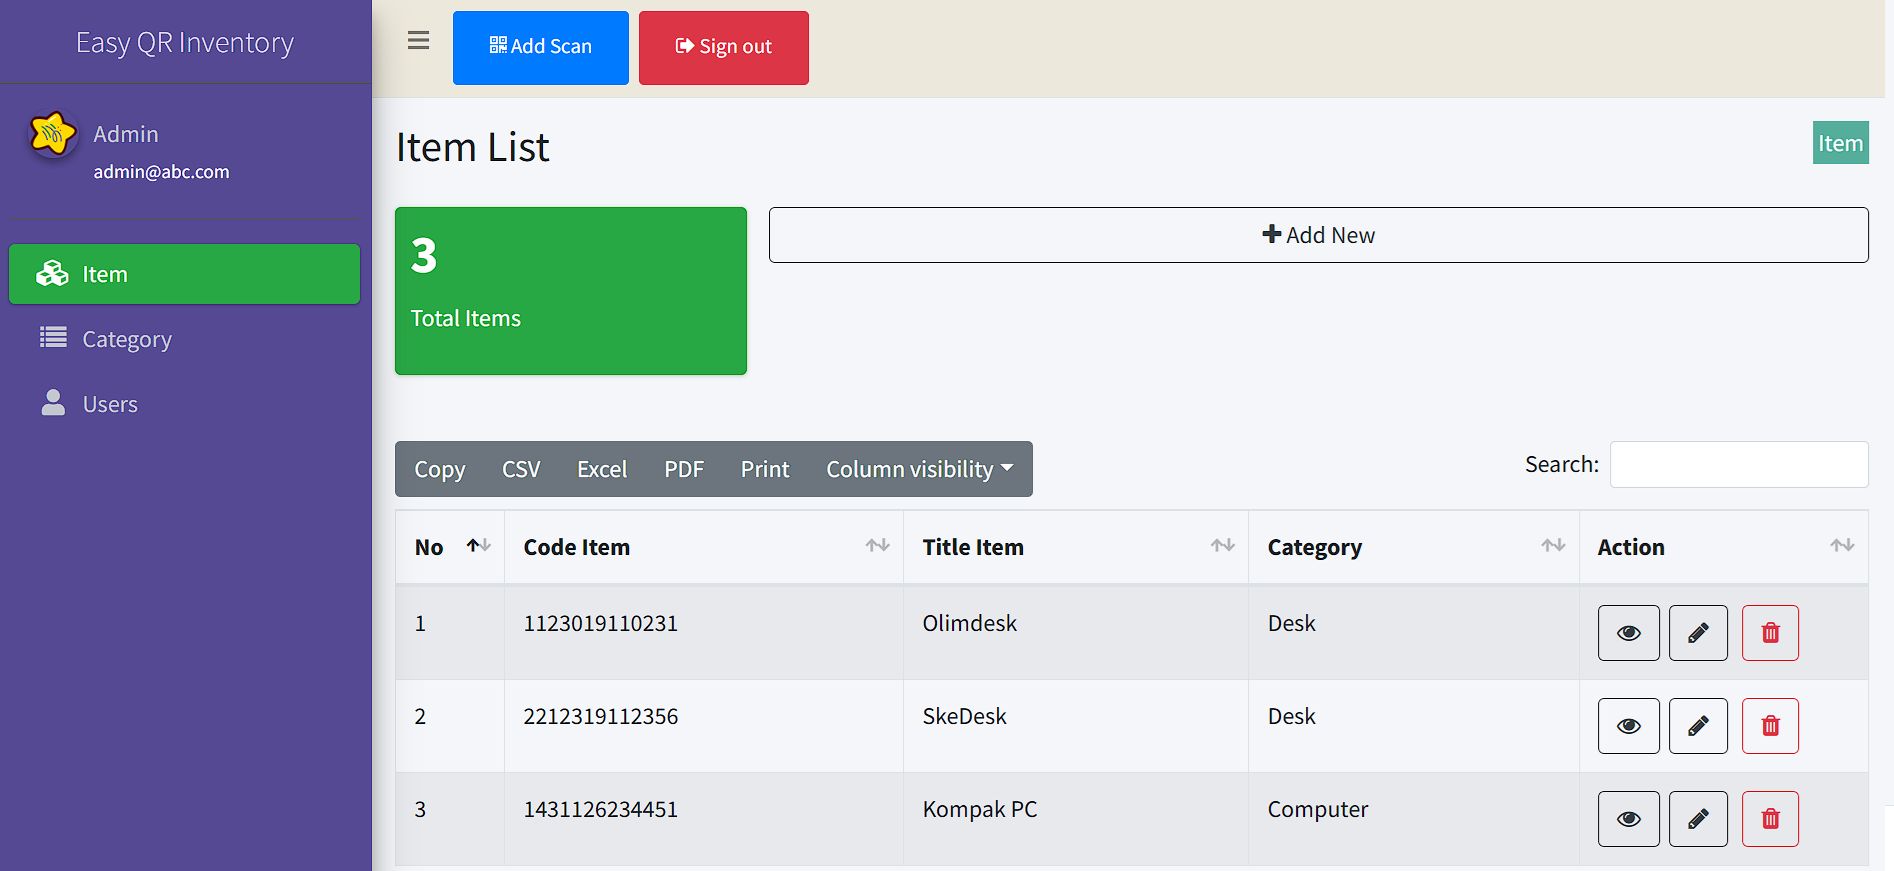Image resolution: width=1894 pixels, height=871 pixels.
Task: Click the edit pencil for SkeDesk
Action: [x=1697, y=726]
